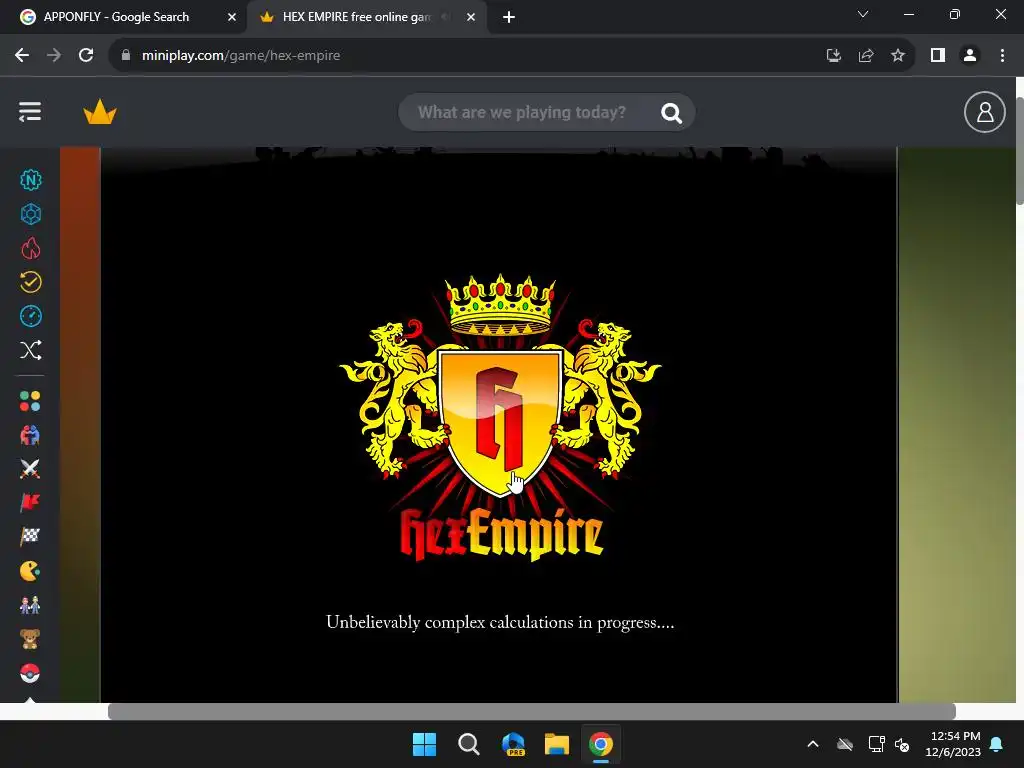Go forward in browser history
1024x768 pixels.
[54, 56]
